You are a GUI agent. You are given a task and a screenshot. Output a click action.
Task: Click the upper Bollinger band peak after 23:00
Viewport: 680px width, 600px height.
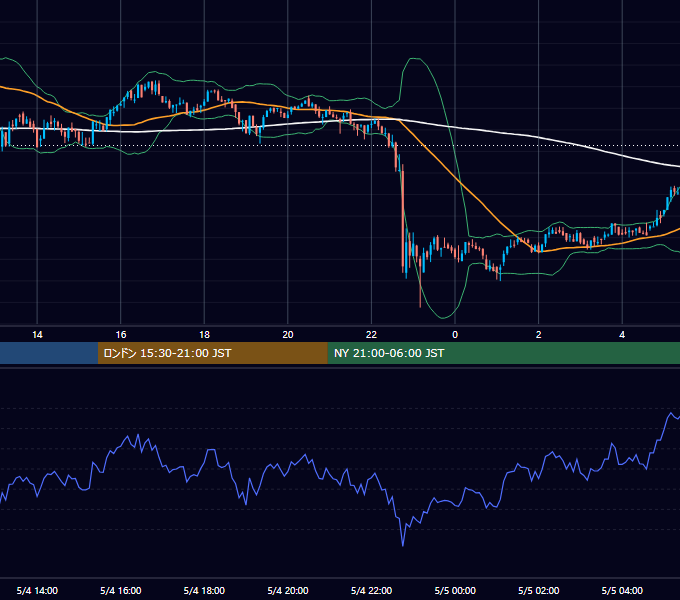pyautogui.click(x=416, y=59)
